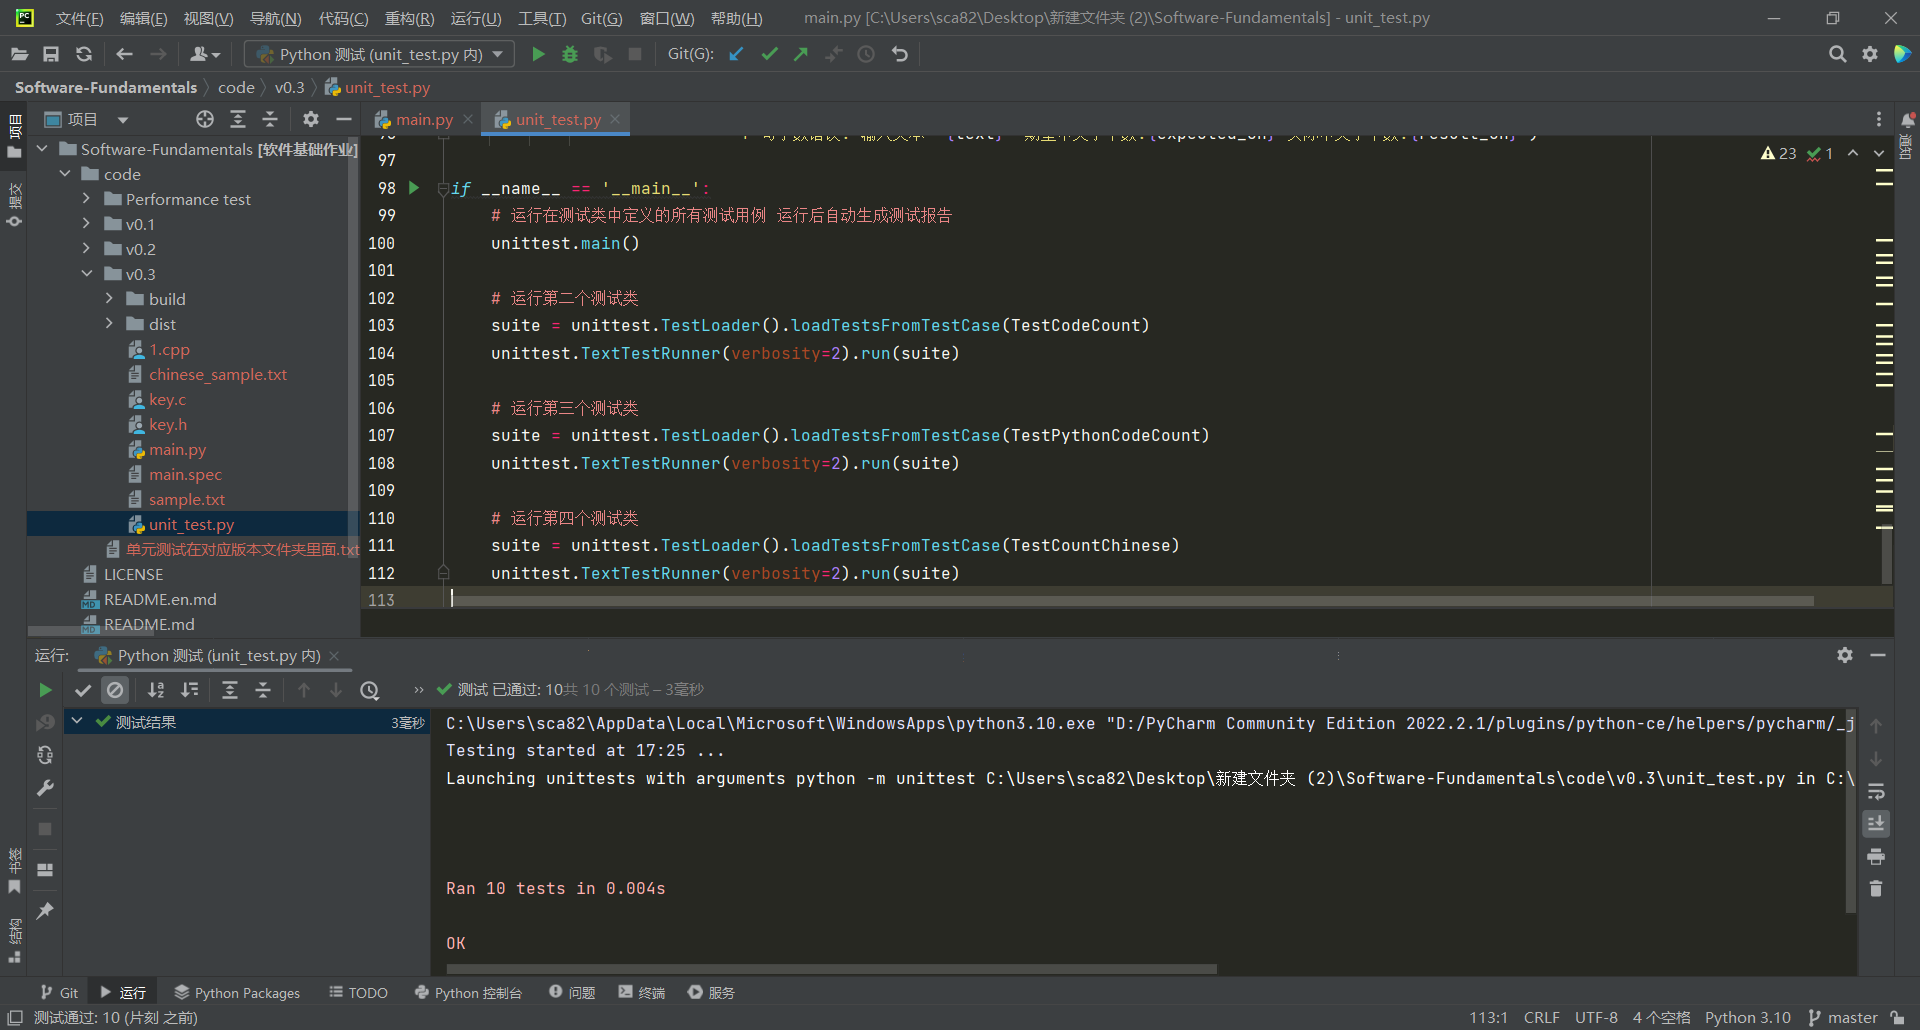Commit changes with the green checkmark
The height and width of the screenshot is (1030, 1920).
click(769, 54)
